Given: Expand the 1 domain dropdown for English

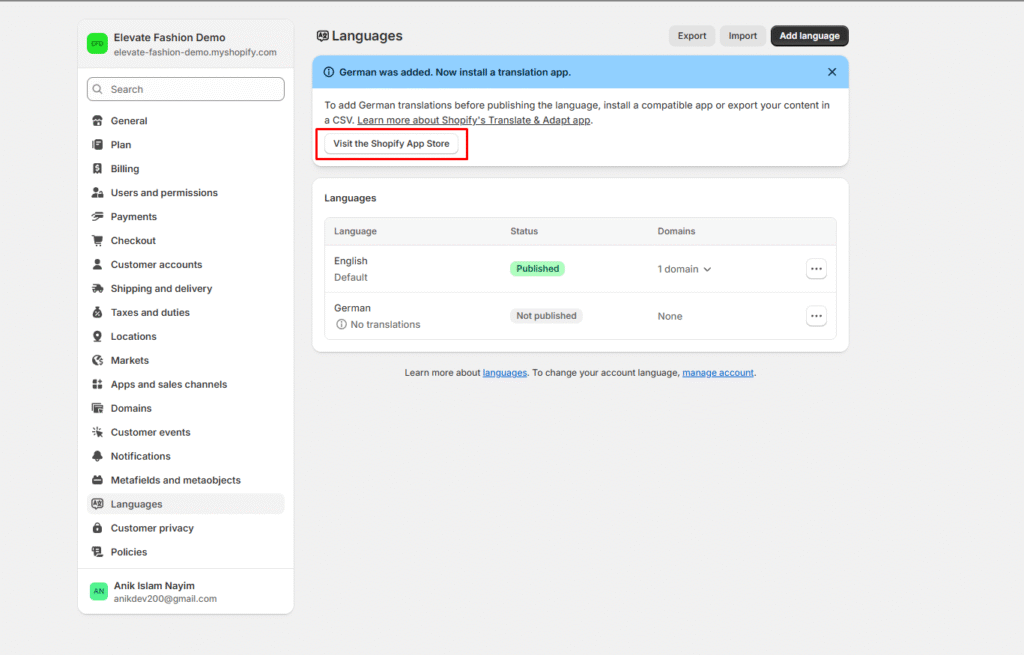Looking at the screenshot, I should coord(684,269).
